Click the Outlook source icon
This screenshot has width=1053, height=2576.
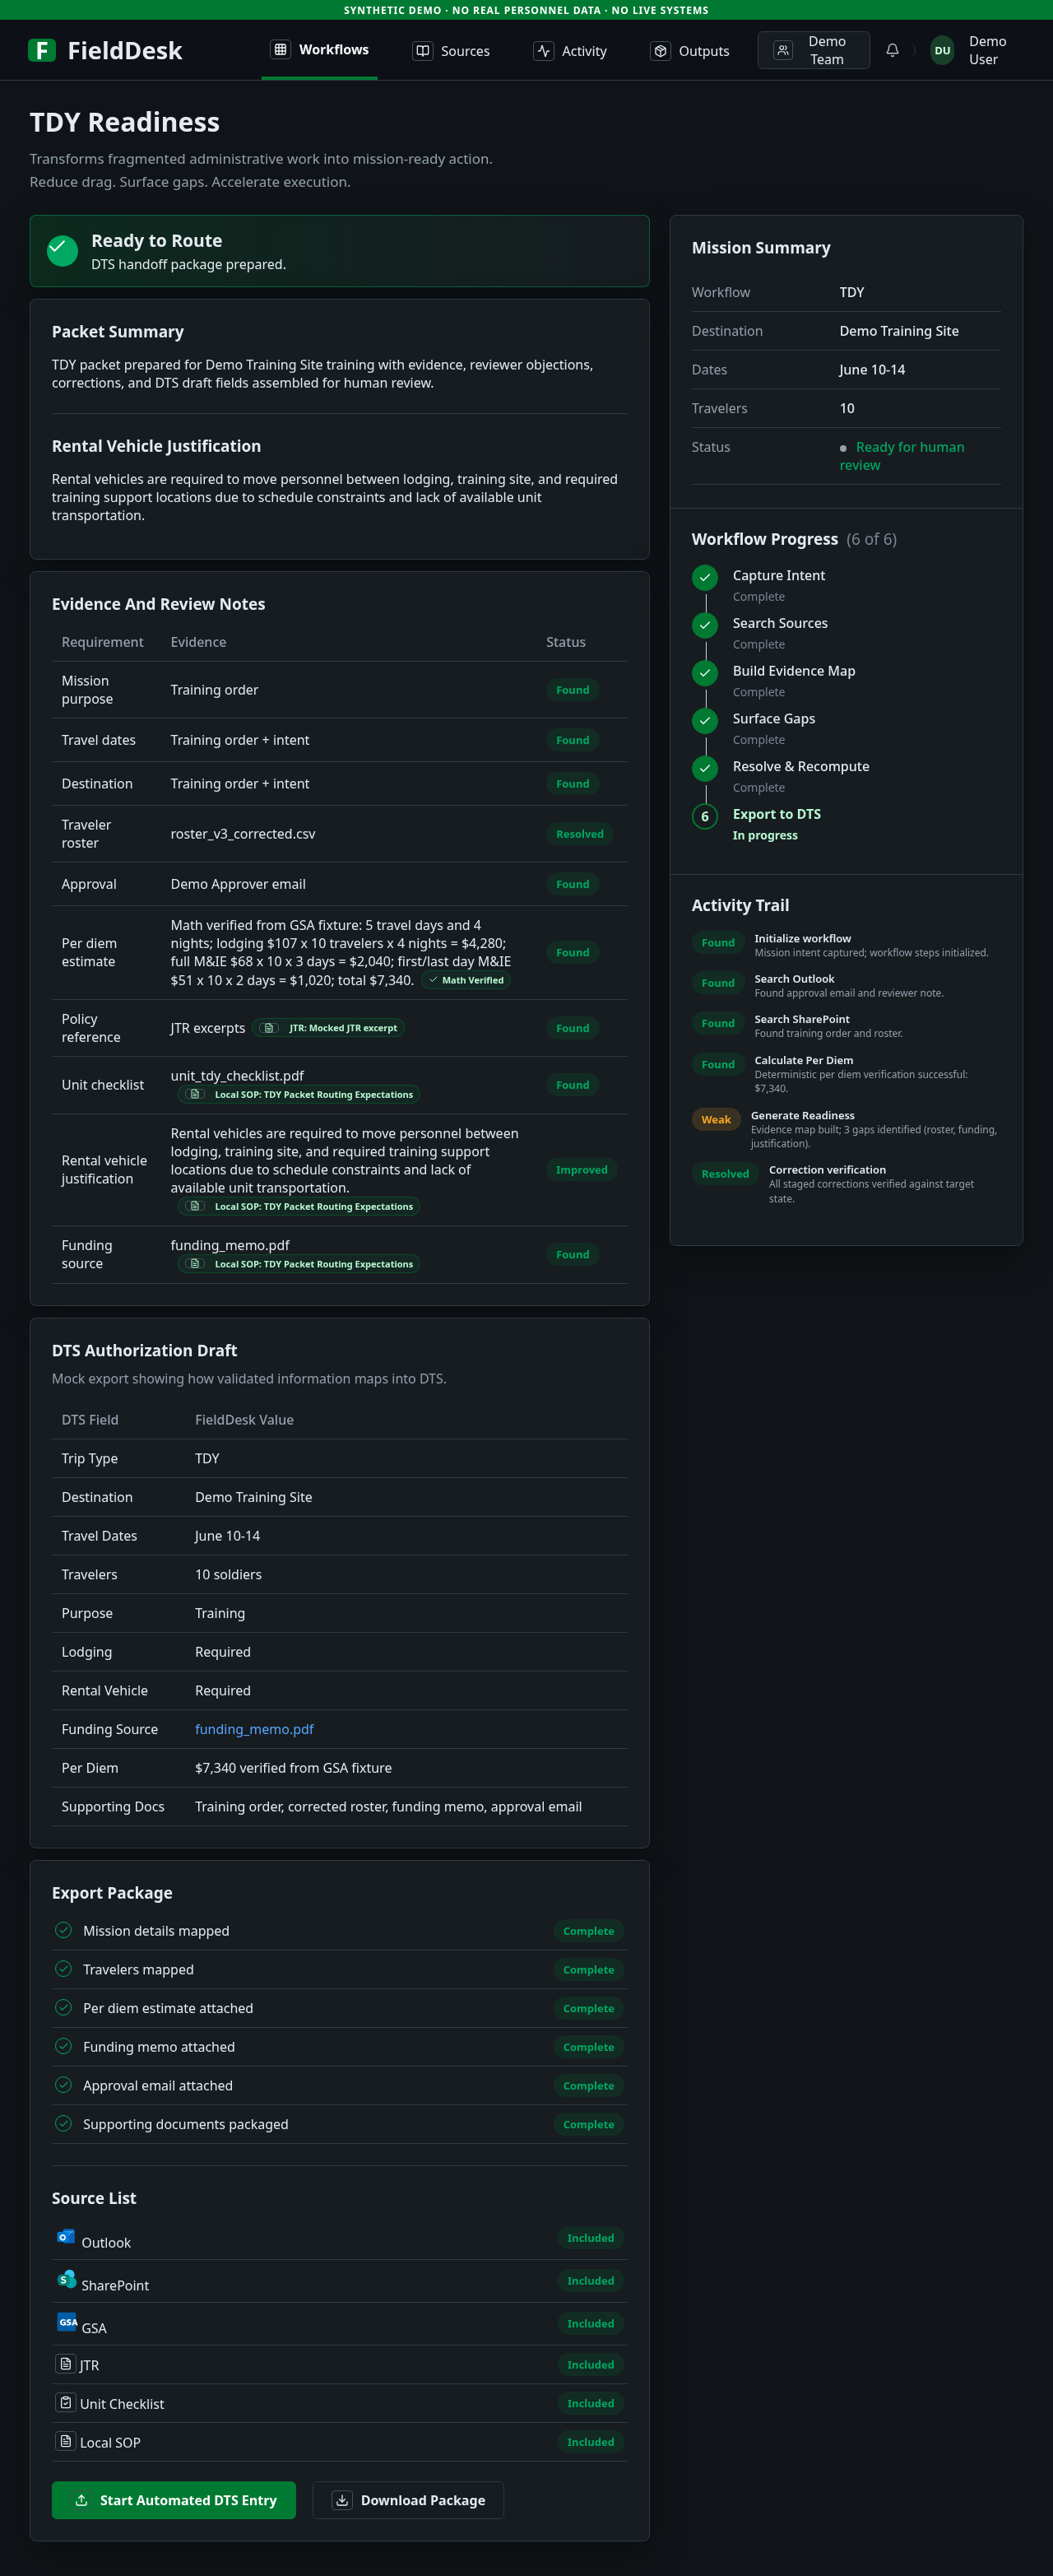tap(66, 2237)
